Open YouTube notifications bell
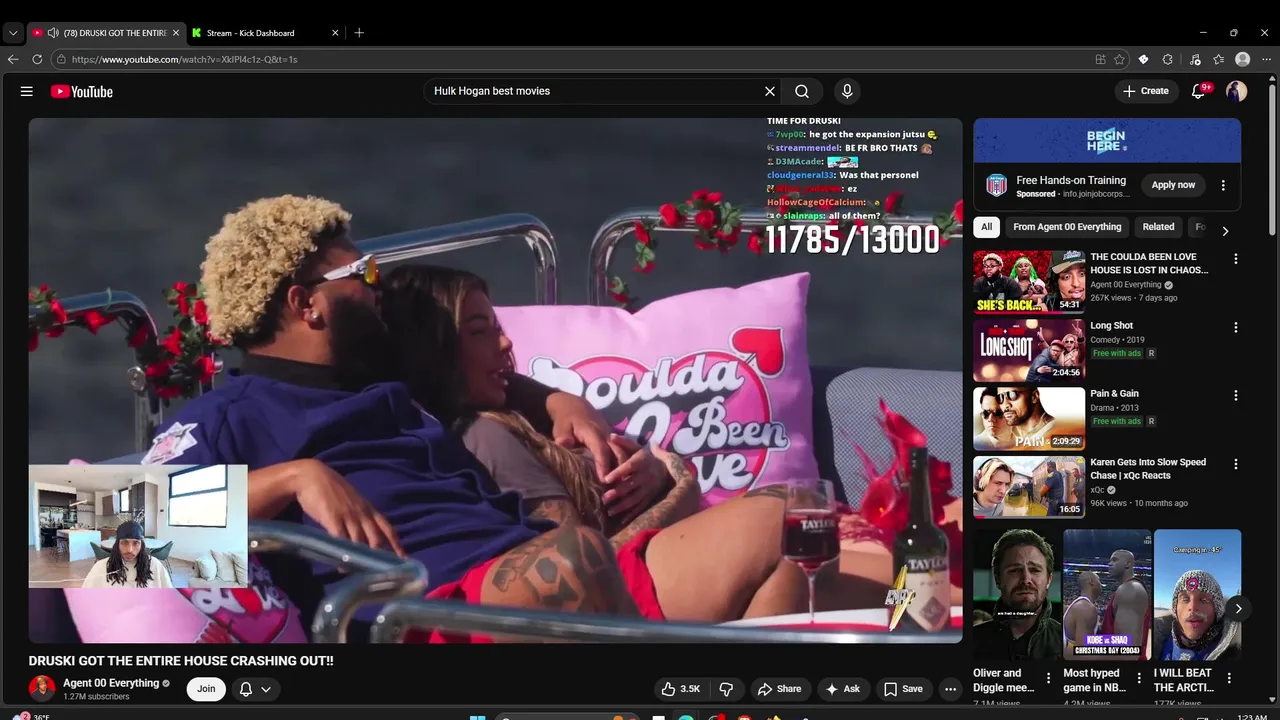 (x=1199, y=91)
